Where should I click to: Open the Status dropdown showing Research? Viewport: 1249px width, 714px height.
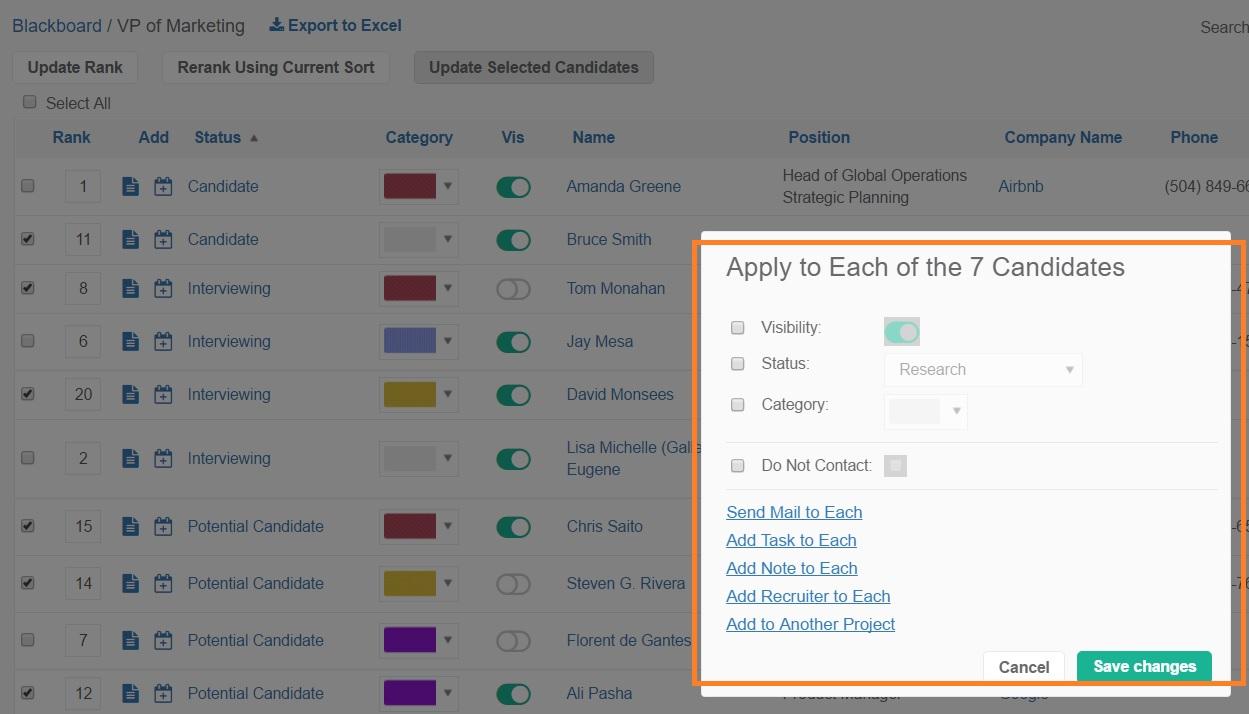coord(983,369)
